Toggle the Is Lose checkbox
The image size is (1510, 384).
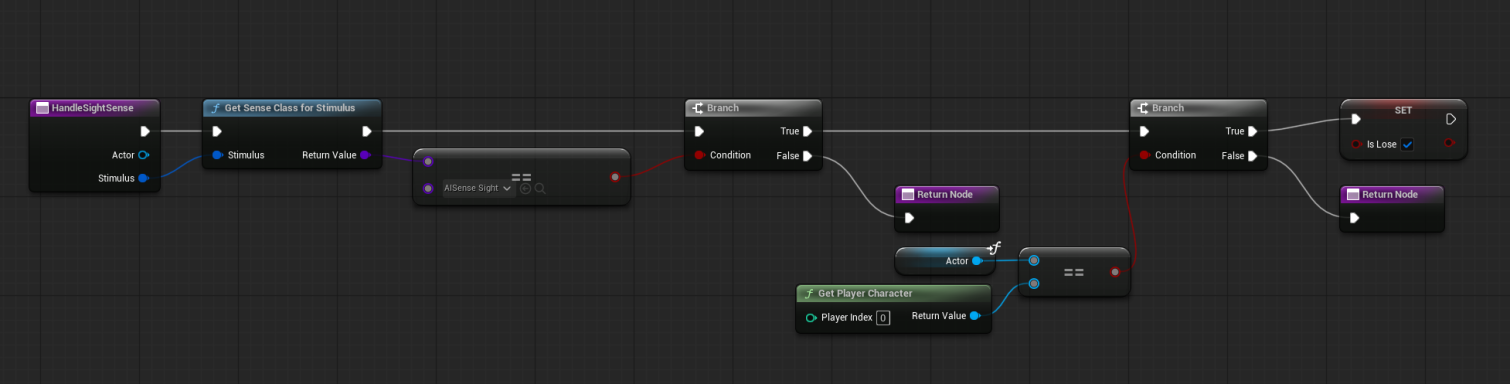pyautogui.click(x=1407, y=144)
